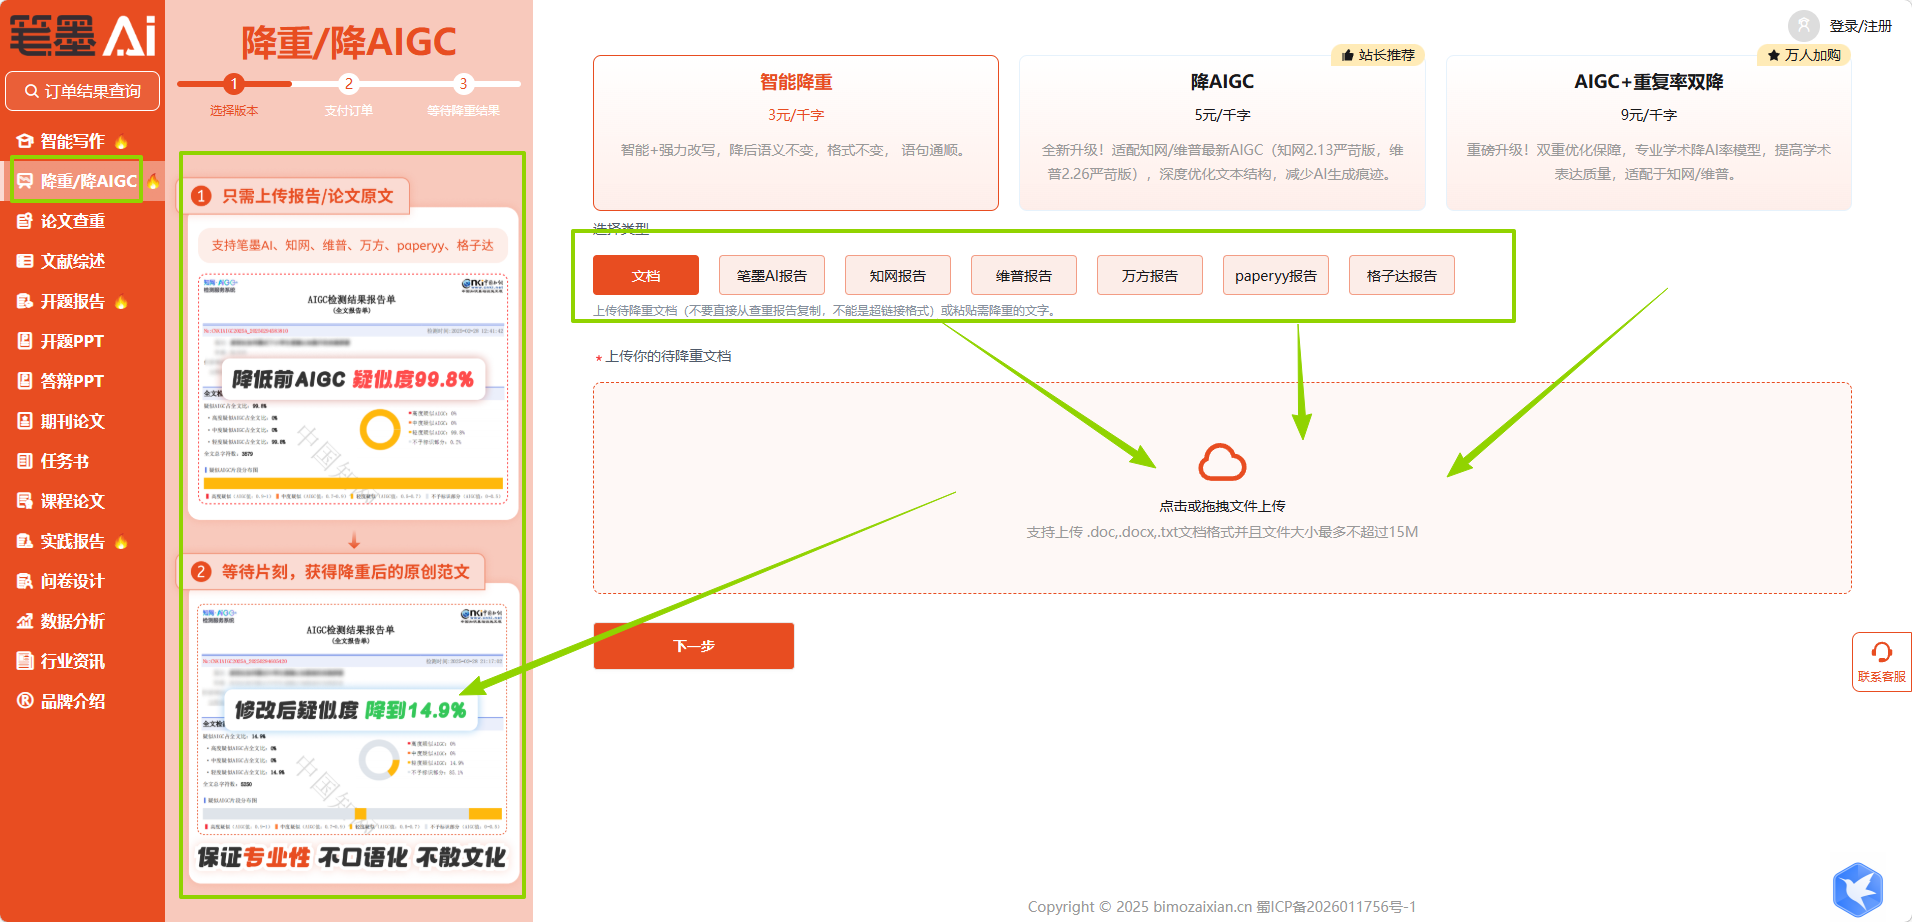
Task: Click the flame icon beside 实践报告
Action: tap(121, 542)
